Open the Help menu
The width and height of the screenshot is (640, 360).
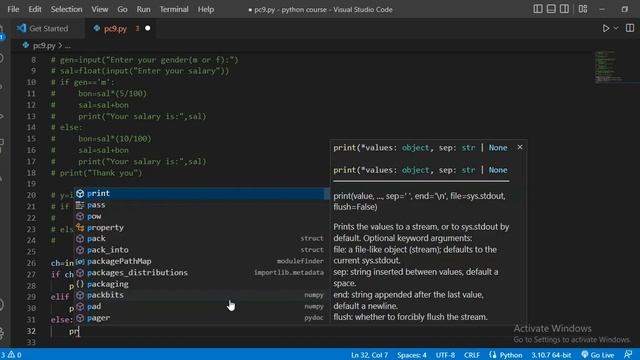click(x=206, y=9)
